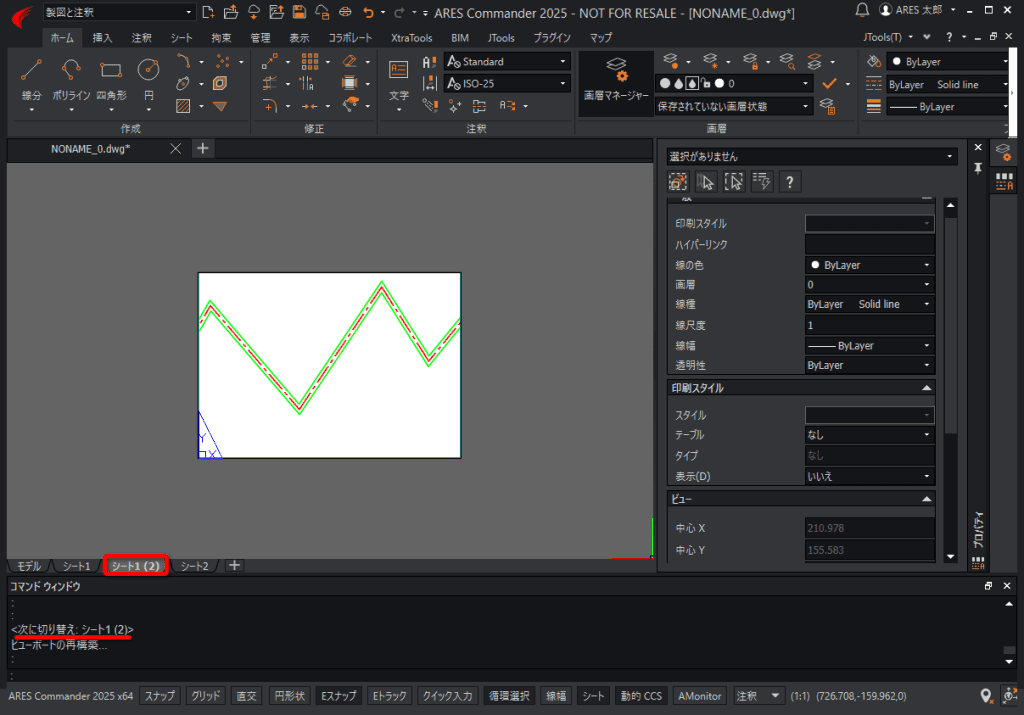Select the 四角形 (Rectangle) tool
Screen dimensions: 1024x715
[x=111, y=72]
